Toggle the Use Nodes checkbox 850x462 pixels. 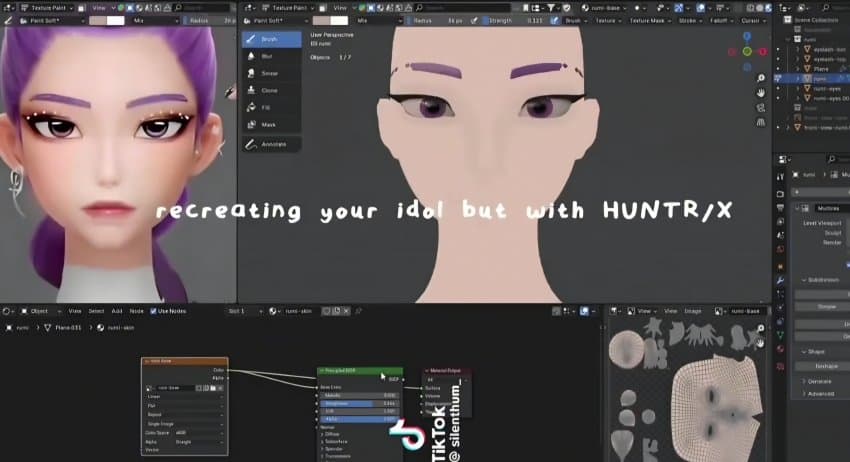(x=153, y=311)
